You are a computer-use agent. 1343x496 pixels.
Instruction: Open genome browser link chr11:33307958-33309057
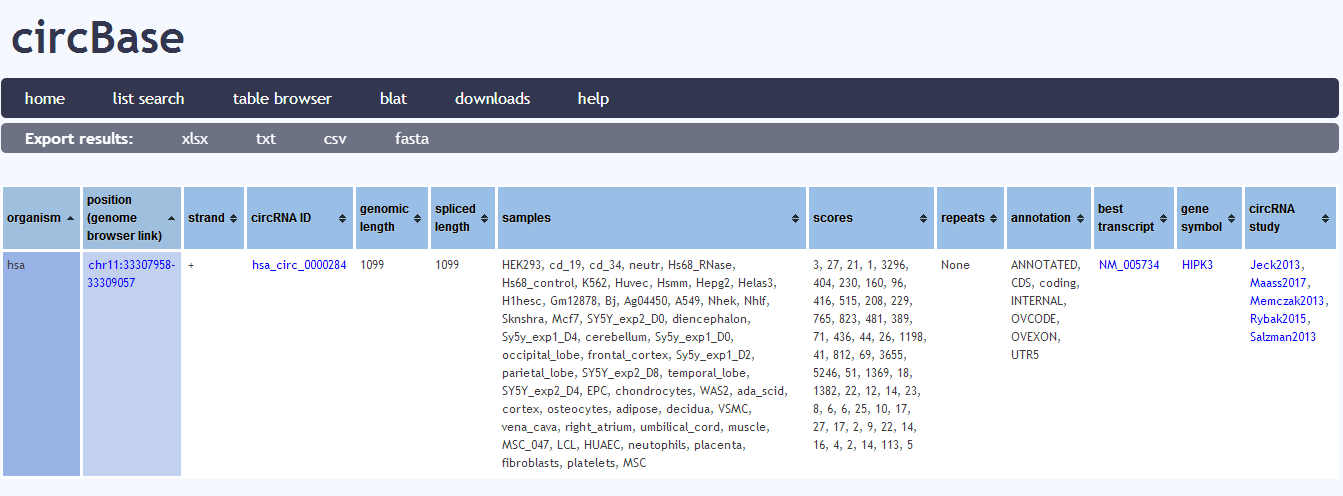pos(131,273)
